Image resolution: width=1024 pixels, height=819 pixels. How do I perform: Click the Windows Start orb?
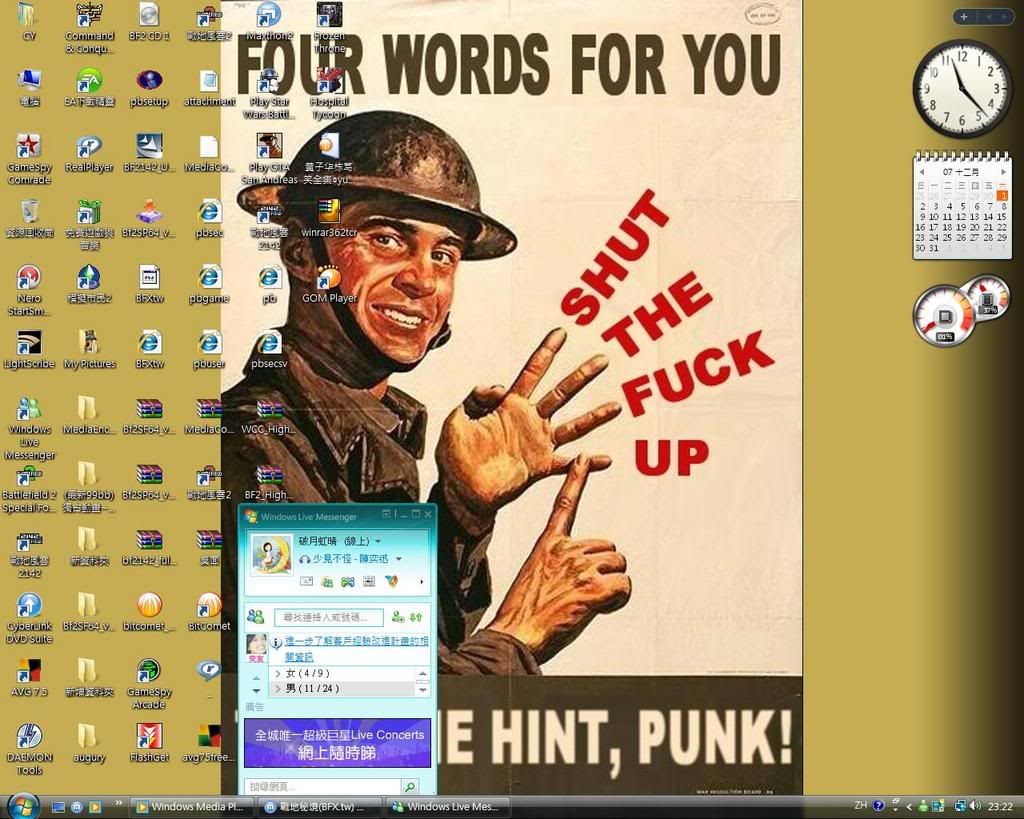(22, 805)
